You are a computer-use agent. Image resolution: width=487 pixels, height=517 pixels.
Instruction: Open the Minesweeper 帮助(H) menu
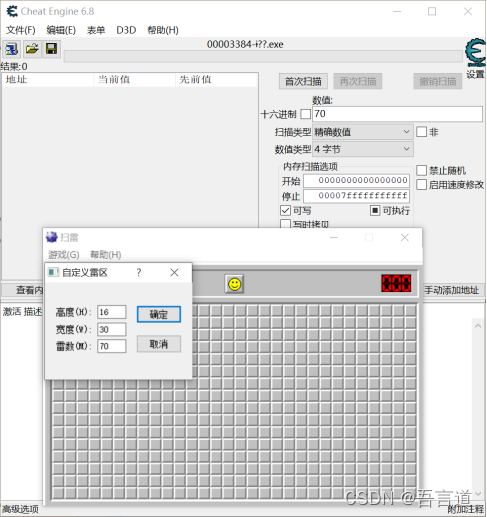coord(106,255)
